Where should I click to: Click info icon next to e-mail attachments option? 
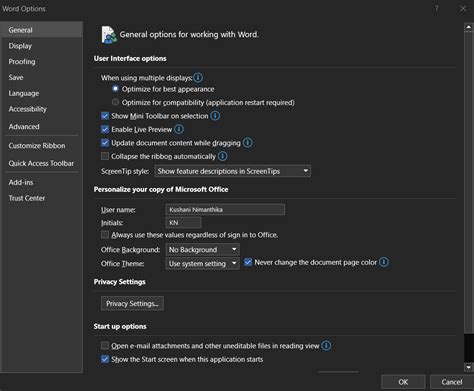pos(326,346)
